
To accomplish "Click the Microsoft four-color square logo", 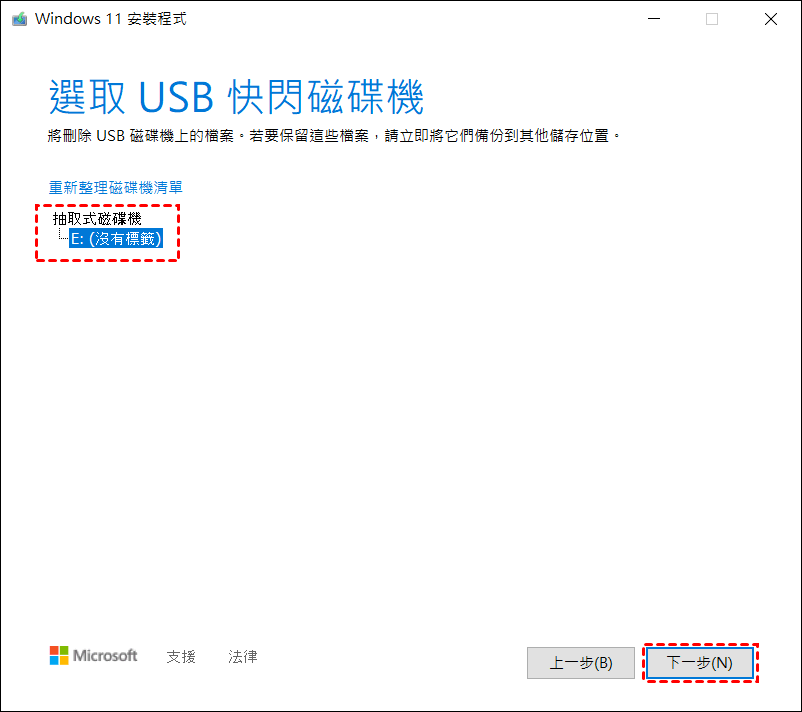I will 59,655.
